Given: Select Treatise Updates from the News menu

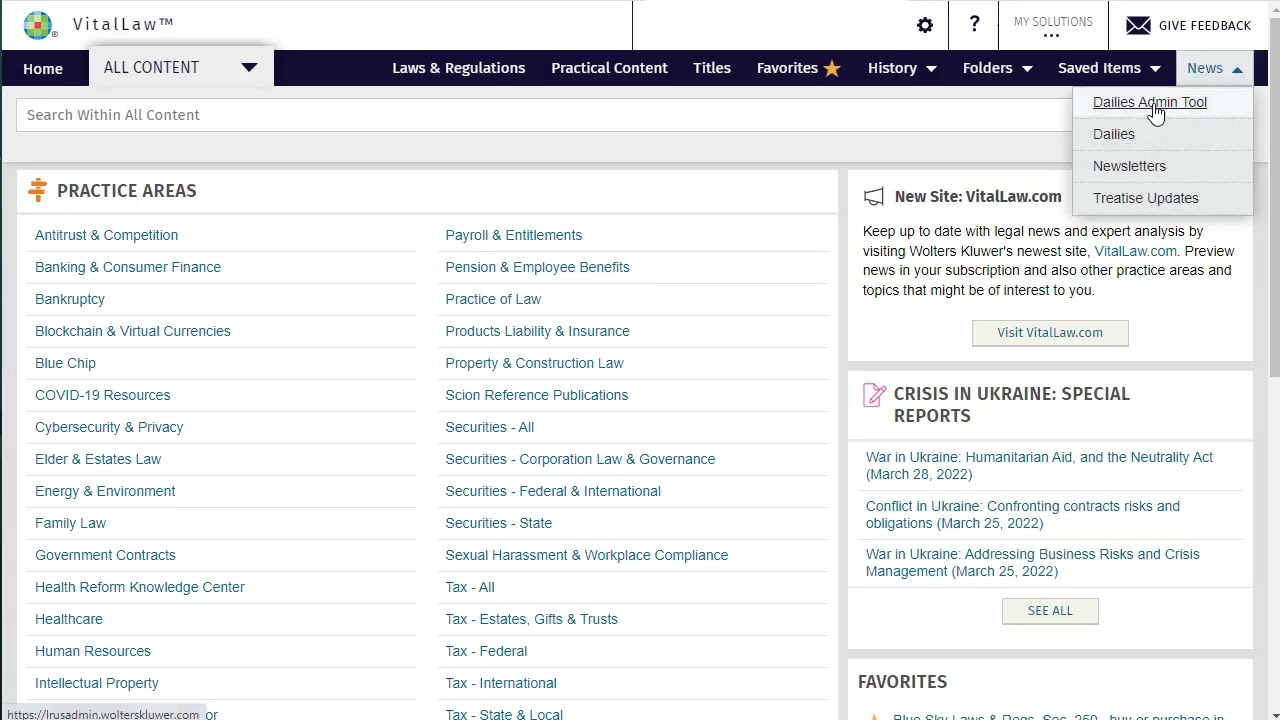Looking at the screenshot, I should [1146, 198].
